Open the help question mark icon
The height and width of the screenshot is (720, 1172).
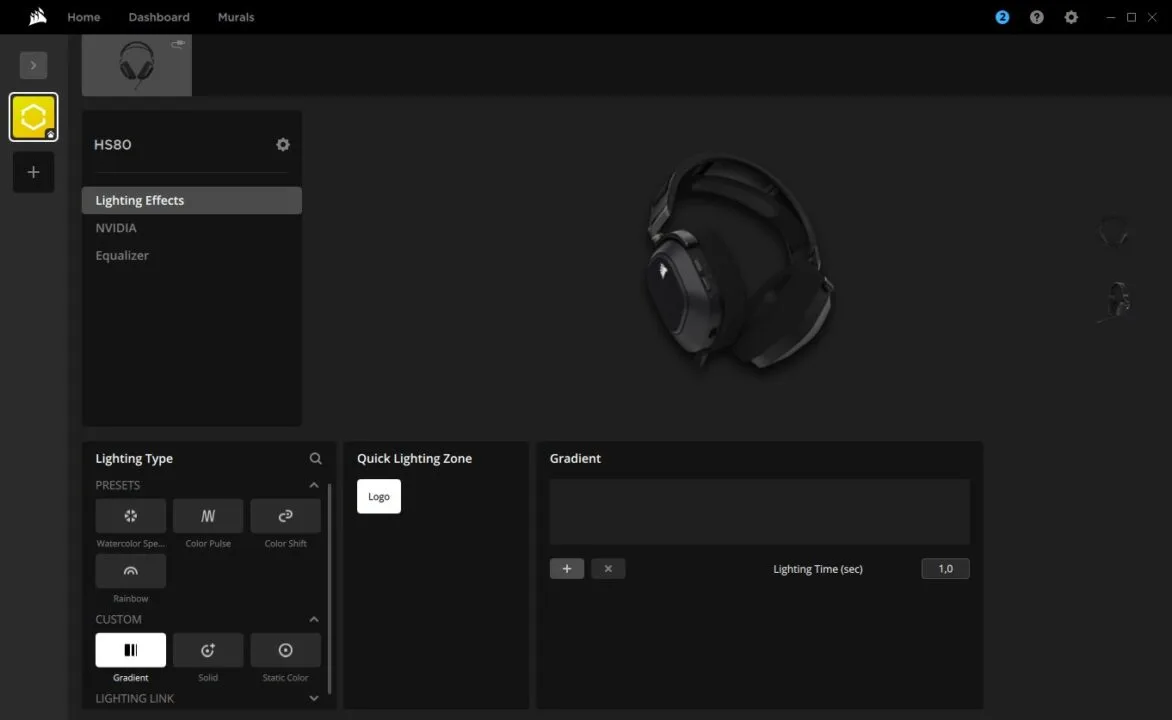coord(1037,17)
